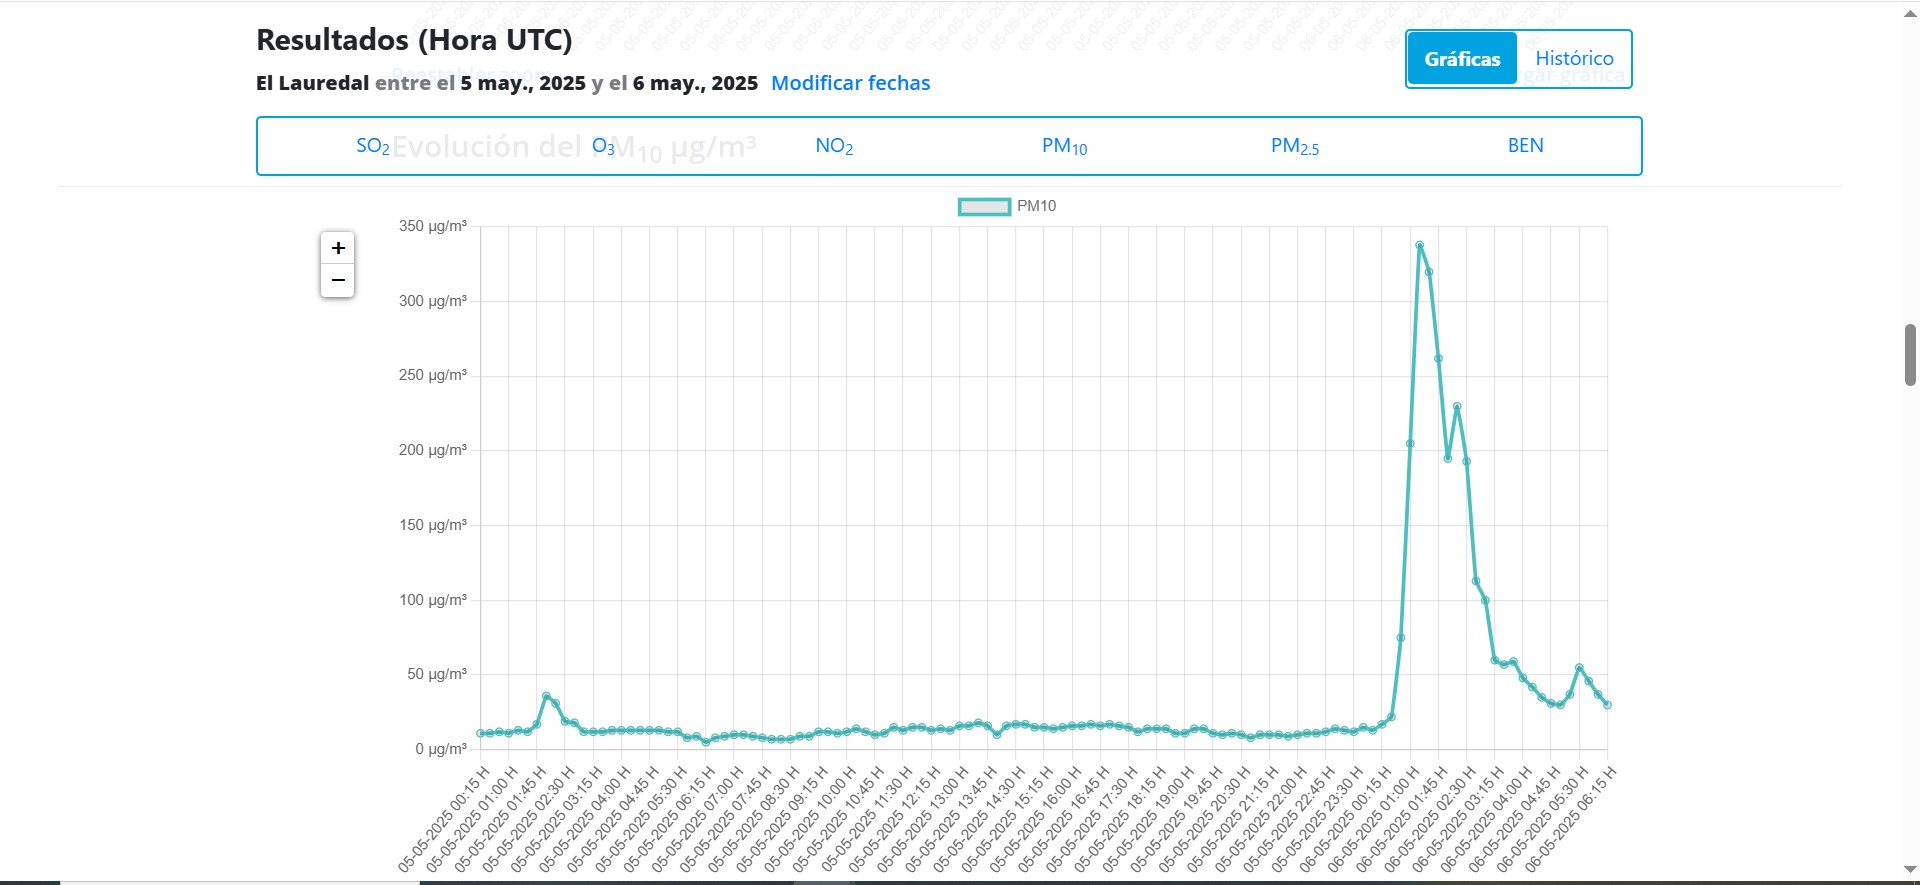
Task: Click the 350 µg/m³ axis label
Action: click(433, 226)
